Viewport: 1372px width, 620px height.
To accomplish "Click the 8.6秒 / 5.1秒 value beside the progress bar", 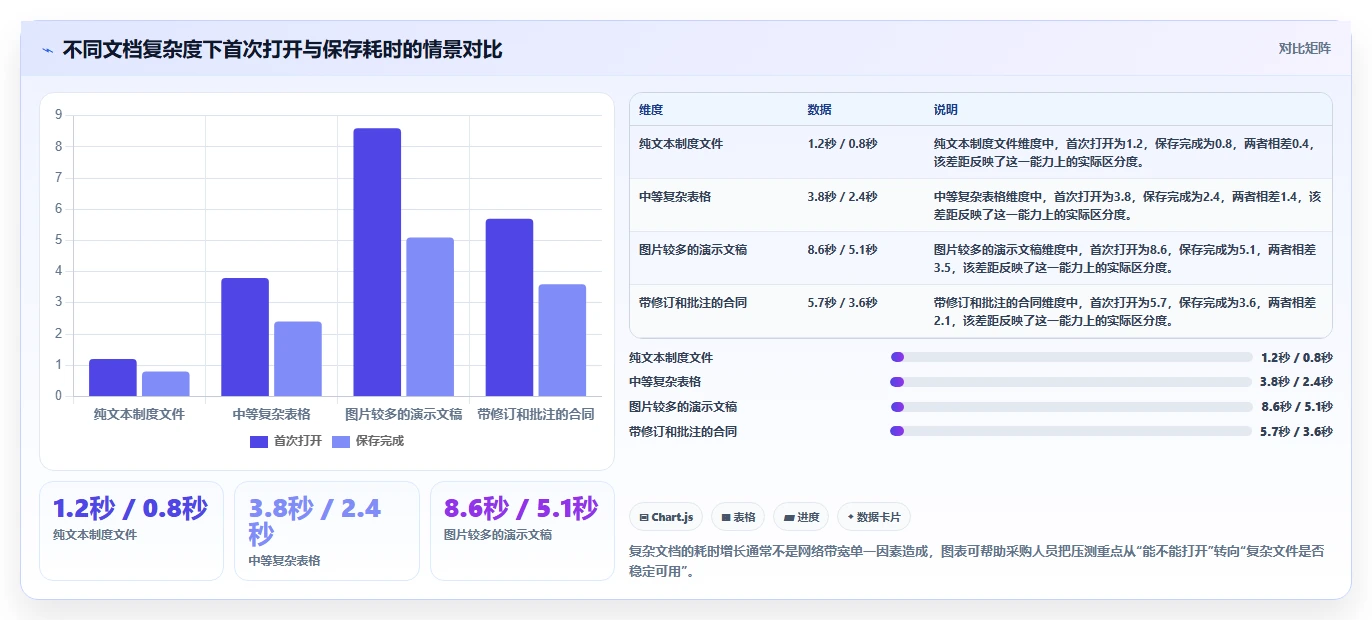I will tap(1296, 407).
